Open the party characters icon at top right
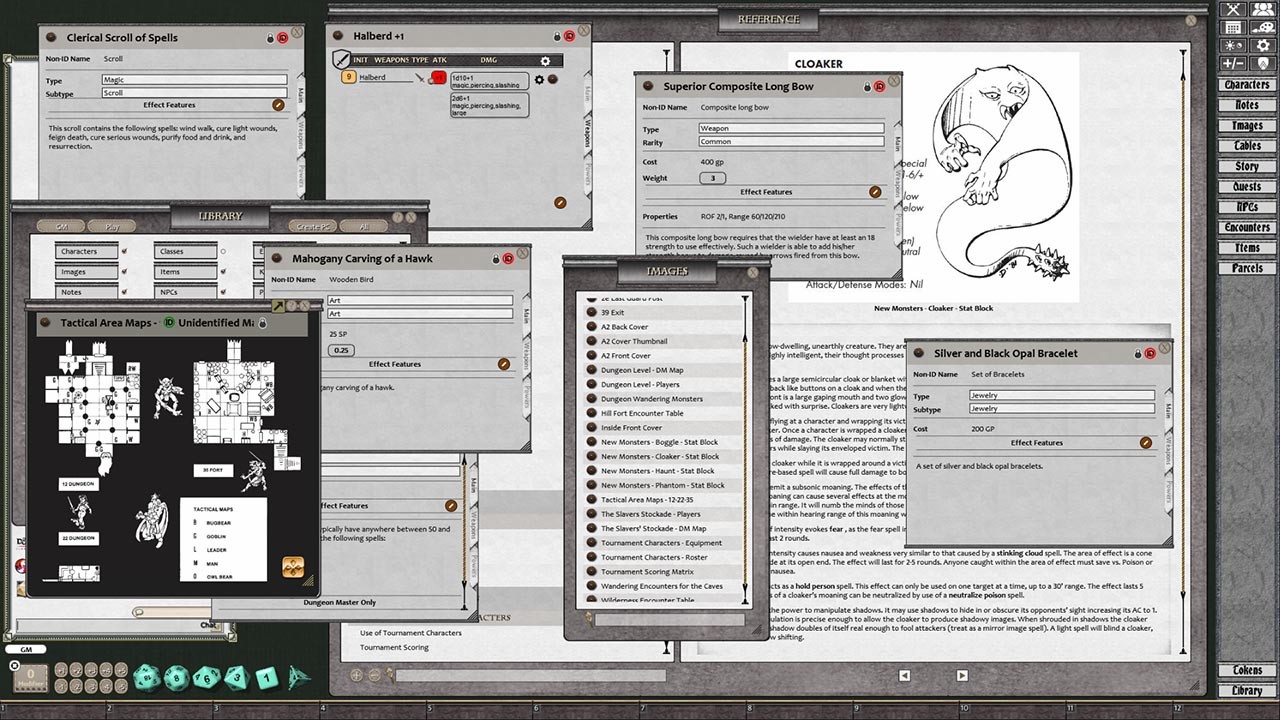Image resolution: width=1280 pixels, height=720 pixels. pos(1262,10)
